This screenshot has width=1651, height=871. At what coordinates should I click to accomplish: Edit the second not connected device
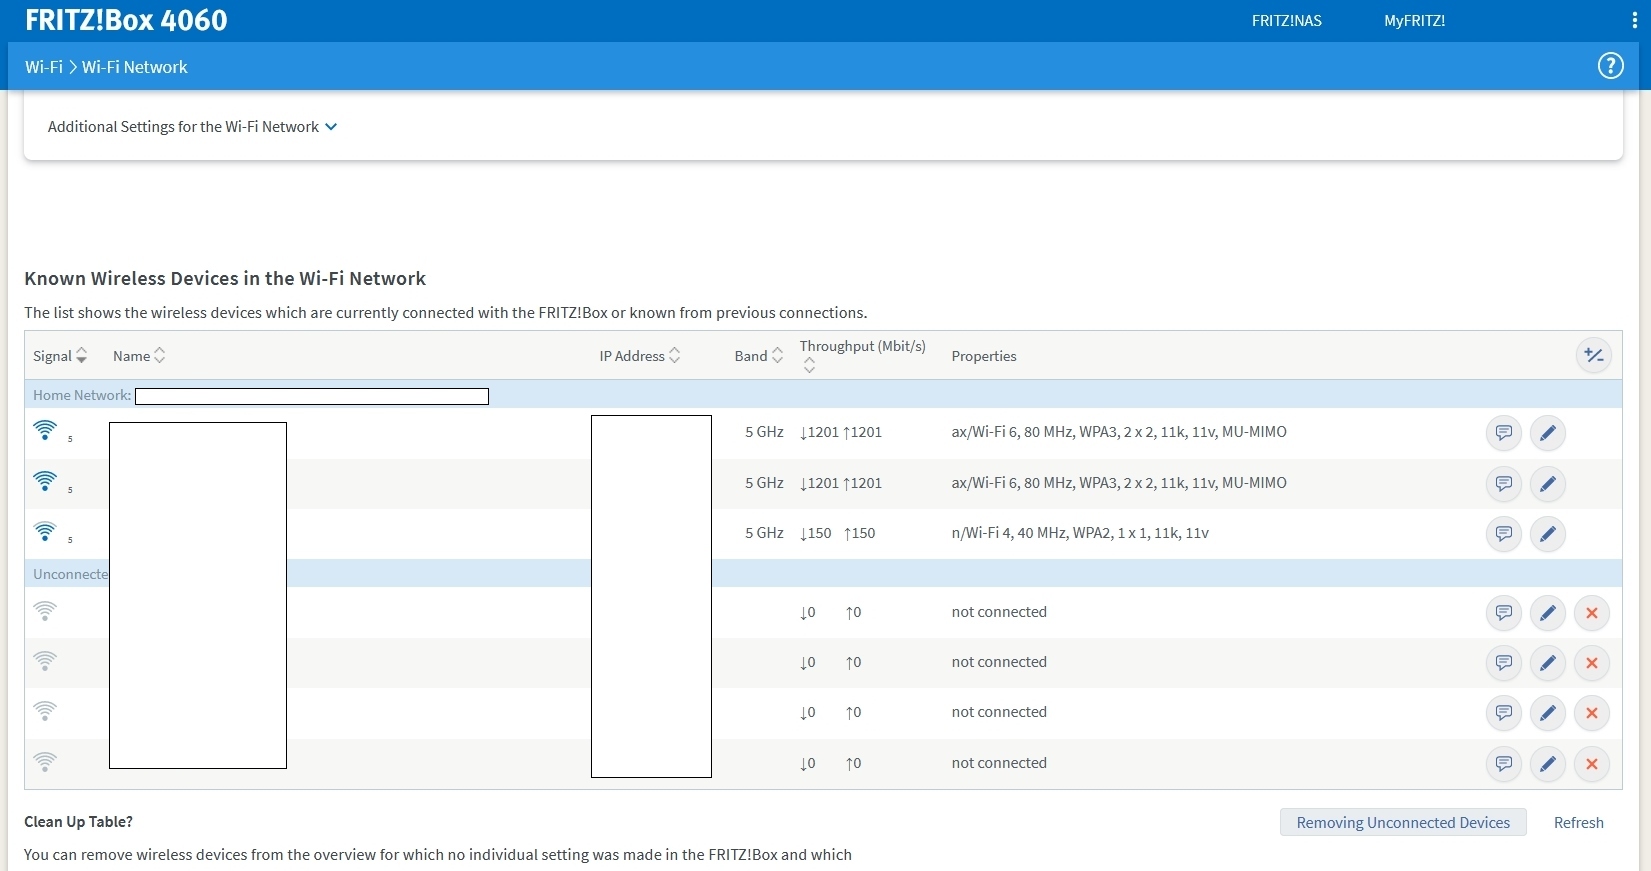click(1547, 663)
